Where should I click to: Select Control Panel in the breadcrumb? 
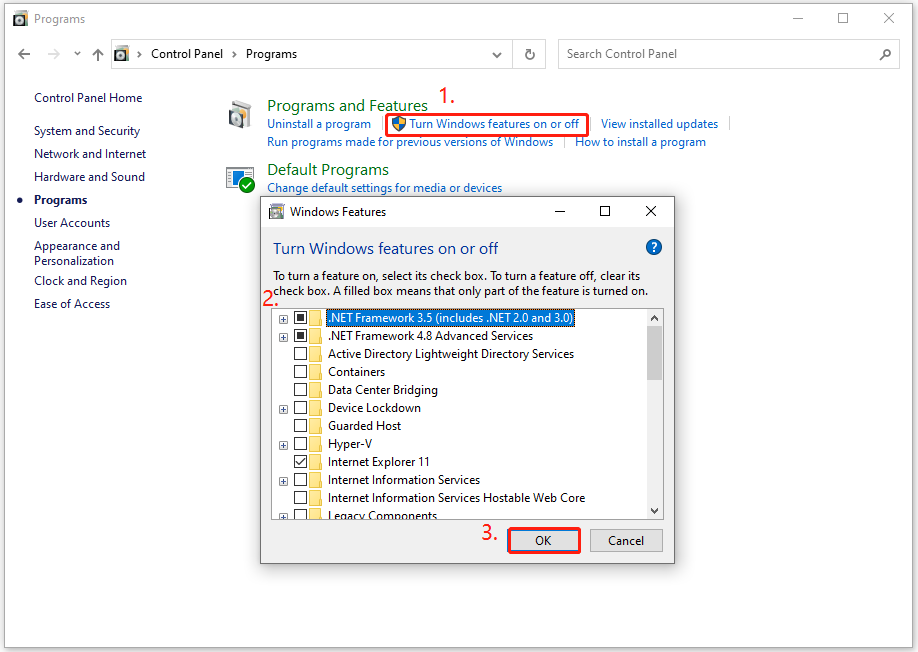pyautogui.click(x=187, y=54)
